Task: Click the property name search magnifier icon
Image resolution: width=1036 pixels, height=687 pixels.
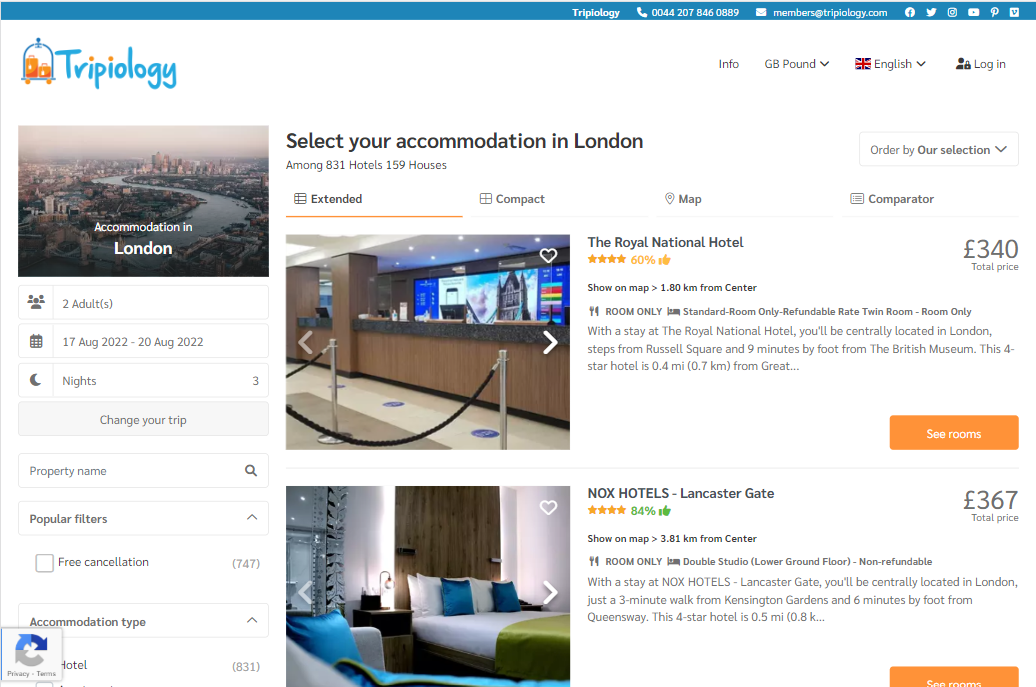Action: (x=251, y=470)
